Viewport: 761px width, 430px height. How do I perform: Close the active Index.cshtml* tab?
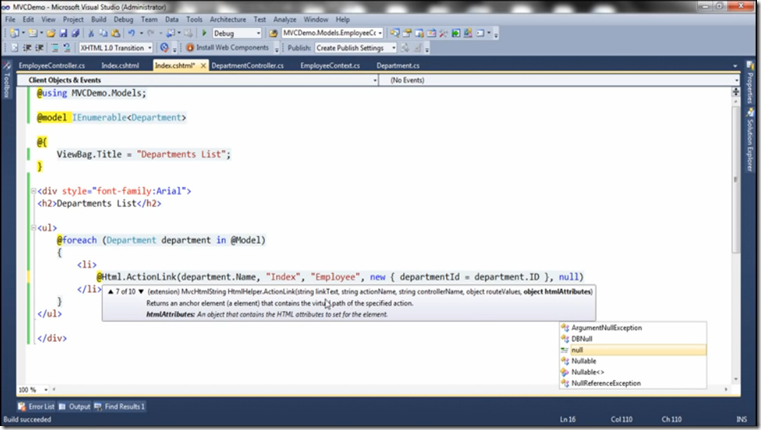click(203, 66)
